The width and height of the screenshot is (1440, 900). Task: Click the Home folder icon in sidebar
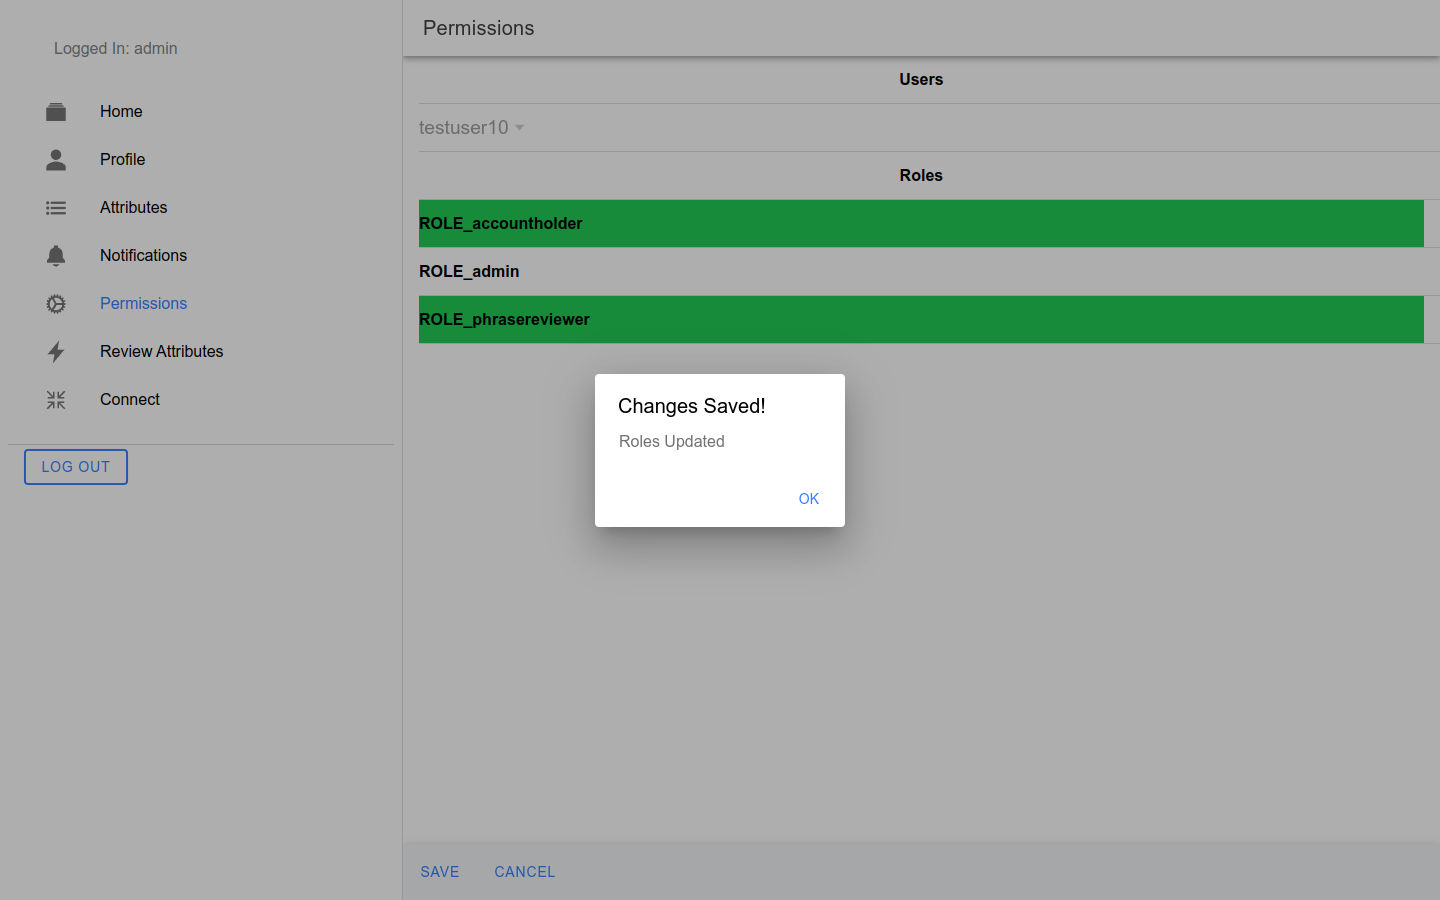[x=56, y=112]
